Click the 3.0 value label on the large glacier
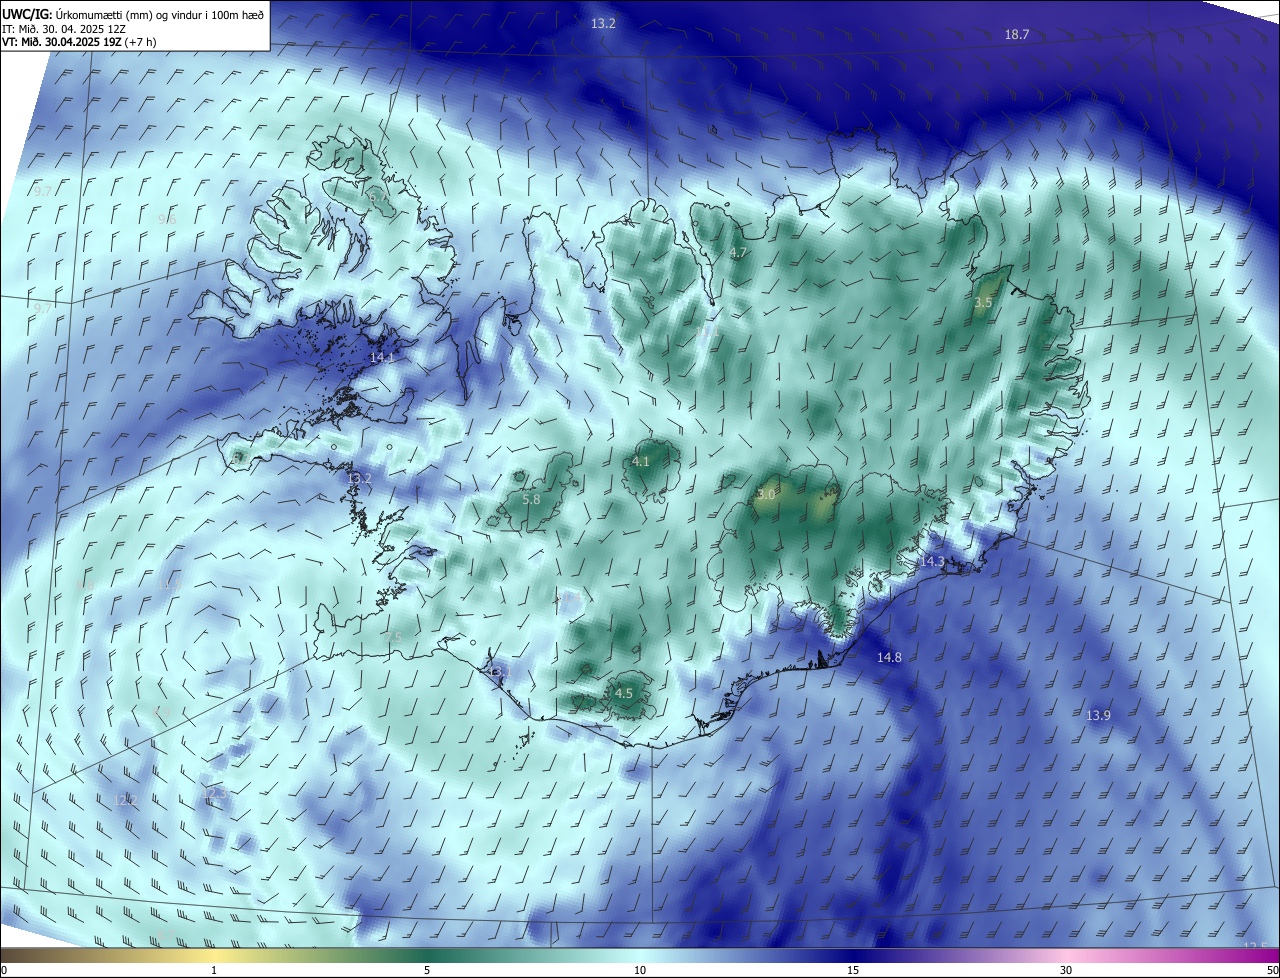The image size is (1280, 978). click(x=766, y=494)
